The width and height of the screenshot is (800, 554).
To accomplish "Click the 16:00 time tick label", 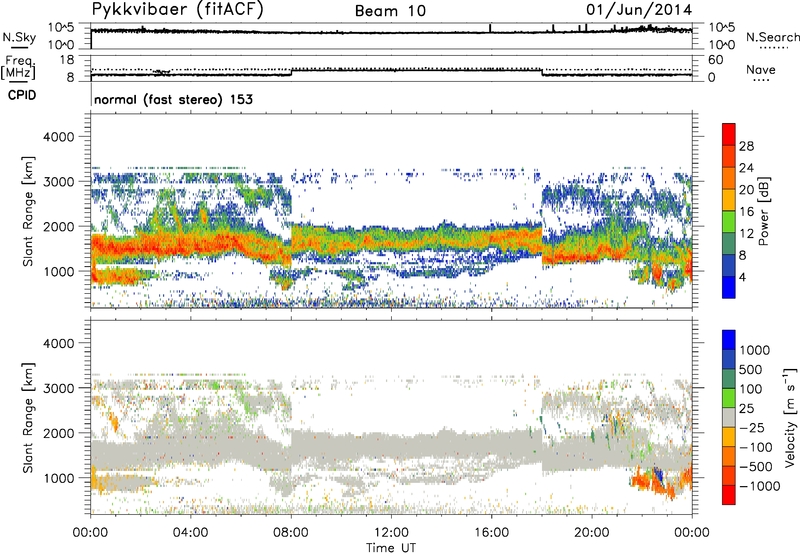I will tap(491, 533).
